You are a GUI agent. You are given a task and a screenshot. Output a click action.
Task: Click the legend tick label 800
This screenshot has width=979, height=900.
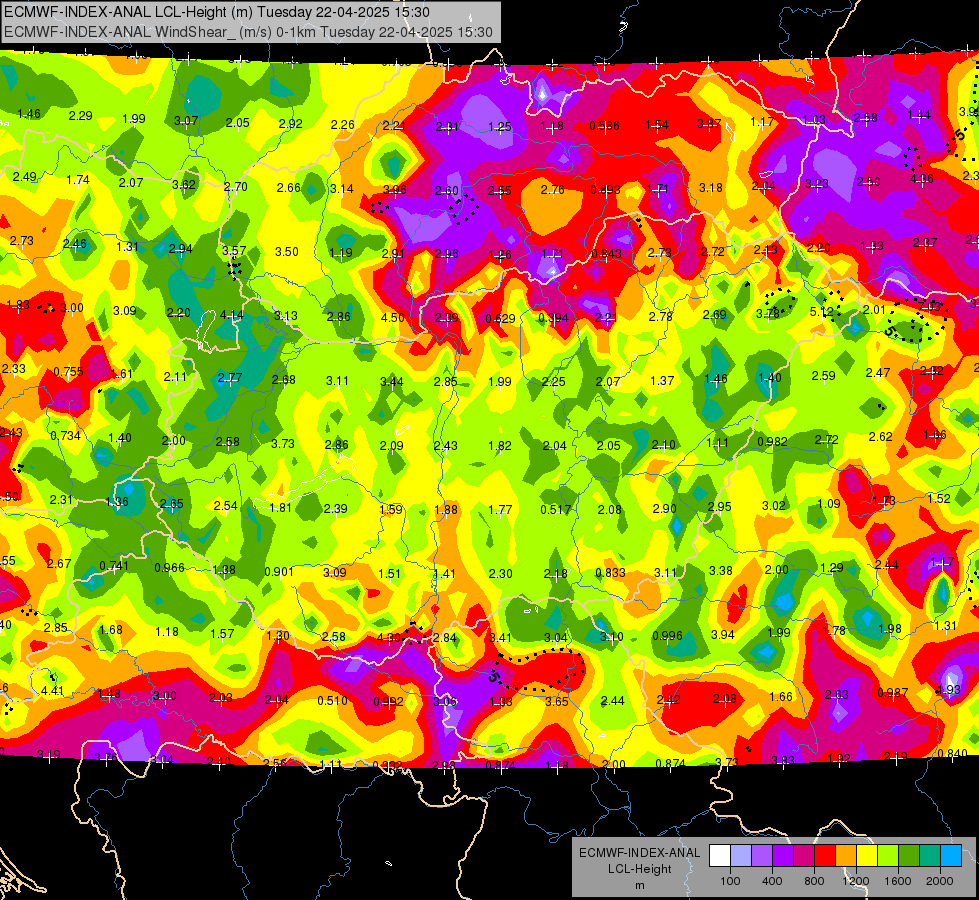point(814,881)
